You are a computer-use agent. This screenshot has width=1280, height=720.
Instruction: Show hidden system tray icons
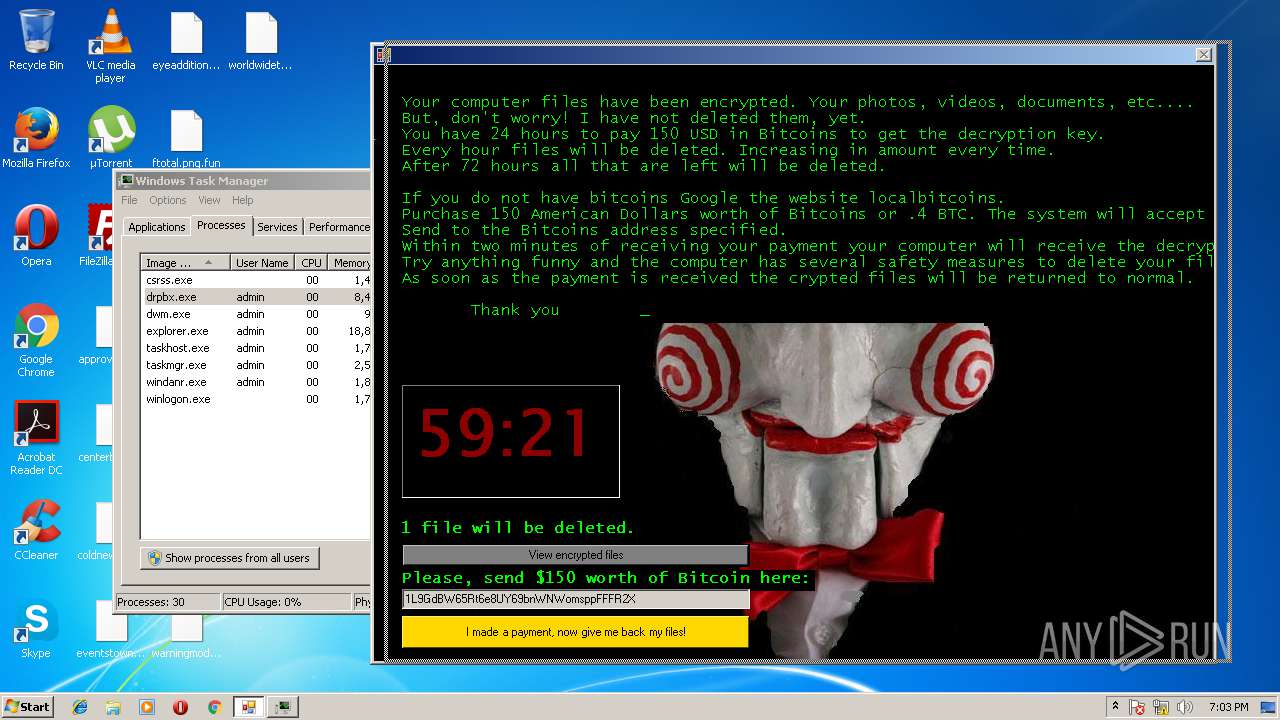click(1116, 707)
